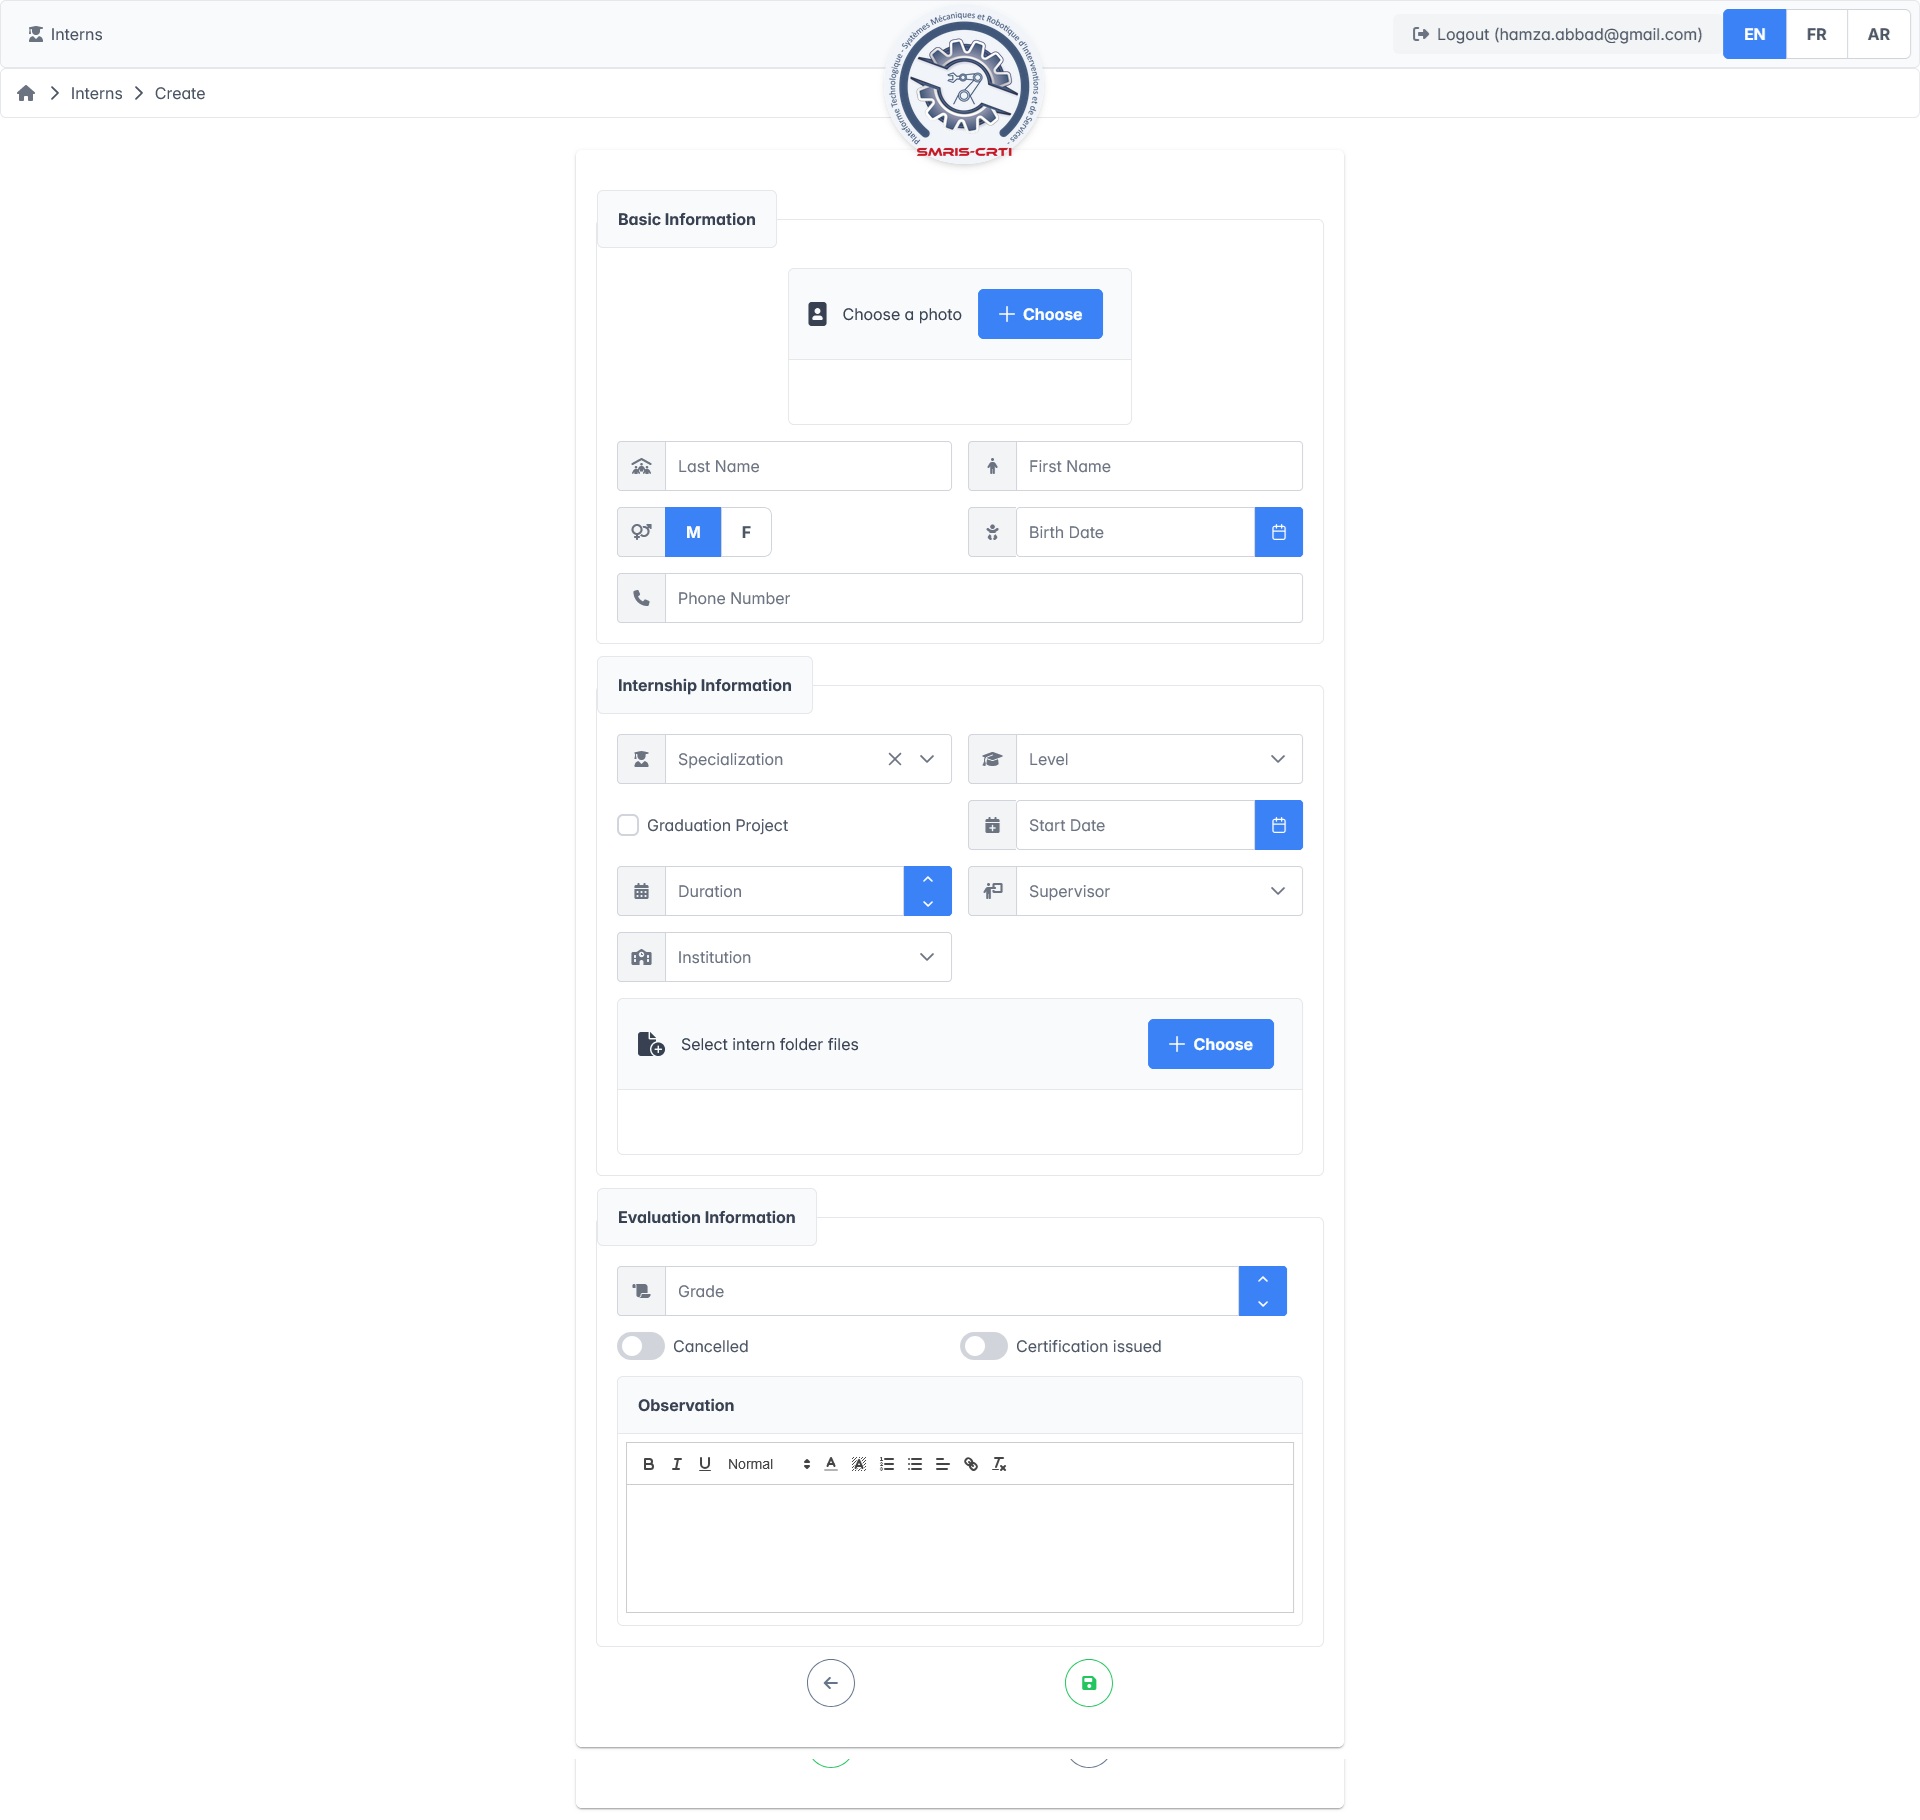Expand the Specialization dropdown
This screenshot has width=1920, height=1820.
927,759
